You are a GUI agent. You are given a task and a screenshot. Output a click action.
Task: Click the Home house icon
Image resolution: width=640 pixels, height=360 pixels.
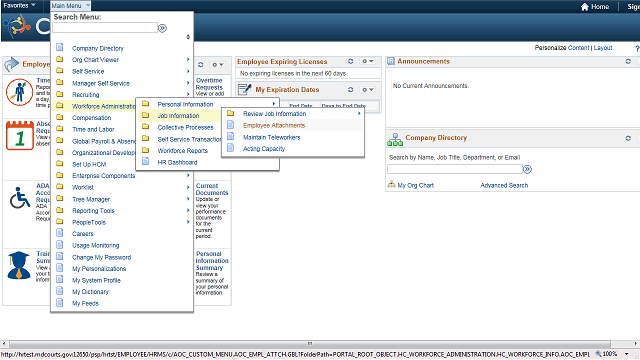584,7
